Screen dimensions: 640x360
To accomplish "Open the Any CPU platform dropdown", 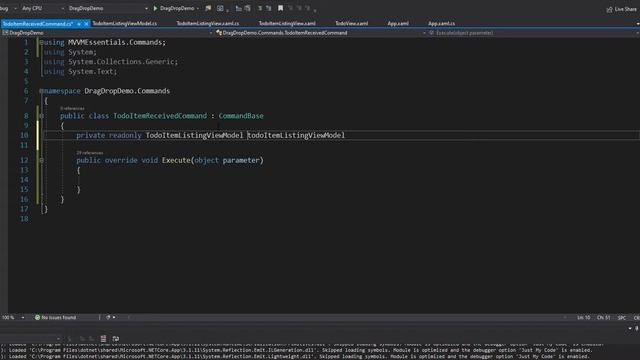I will [43, 8].
